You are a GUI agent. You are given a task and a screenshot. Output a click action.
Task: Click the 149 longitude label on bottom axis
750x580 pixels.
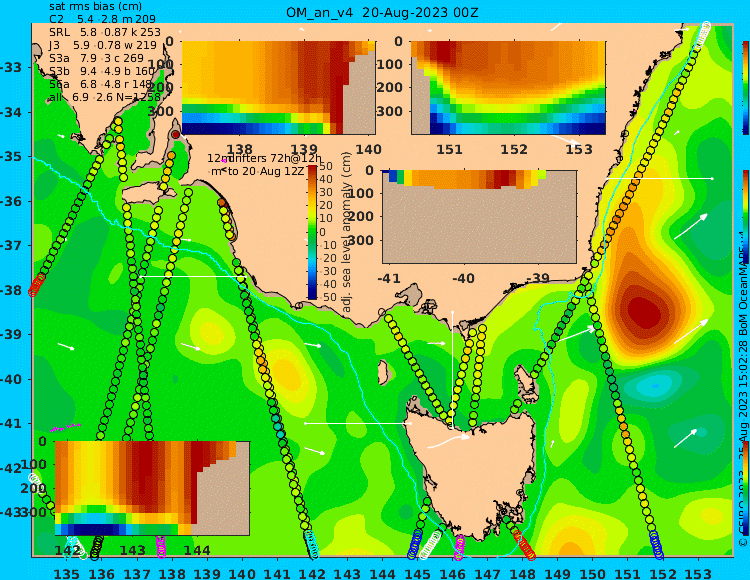558,573
